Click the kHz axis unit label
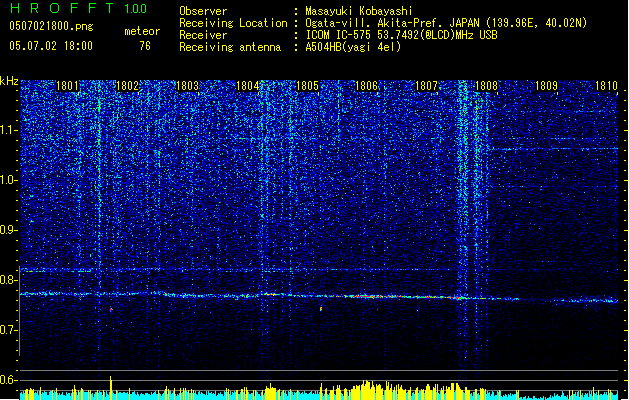 9,81
